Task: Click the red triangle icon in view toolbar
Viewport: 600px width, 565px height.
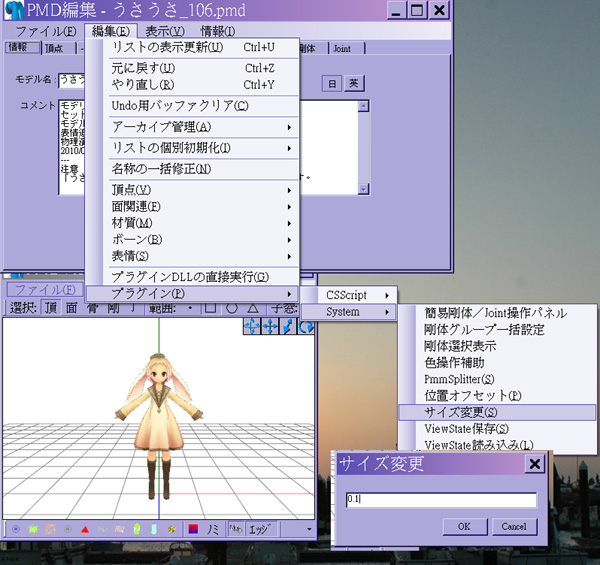Action: tap(85, 529)
